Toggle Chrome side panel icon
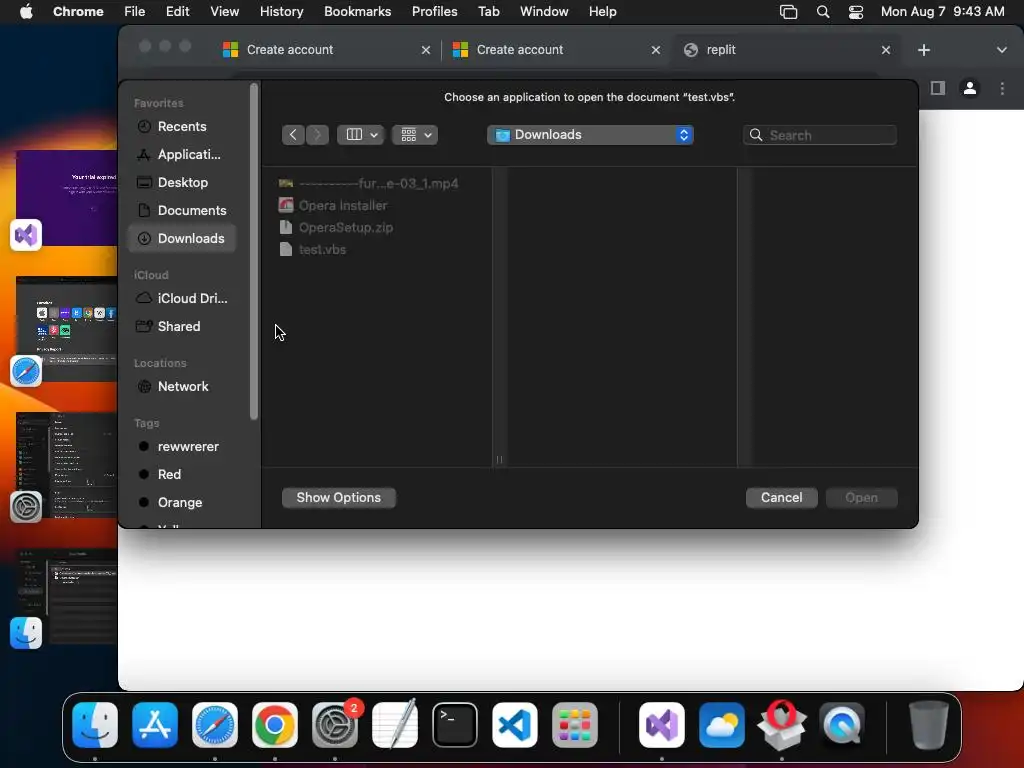This screenshot has width=1024, height=768. [938, 88]
